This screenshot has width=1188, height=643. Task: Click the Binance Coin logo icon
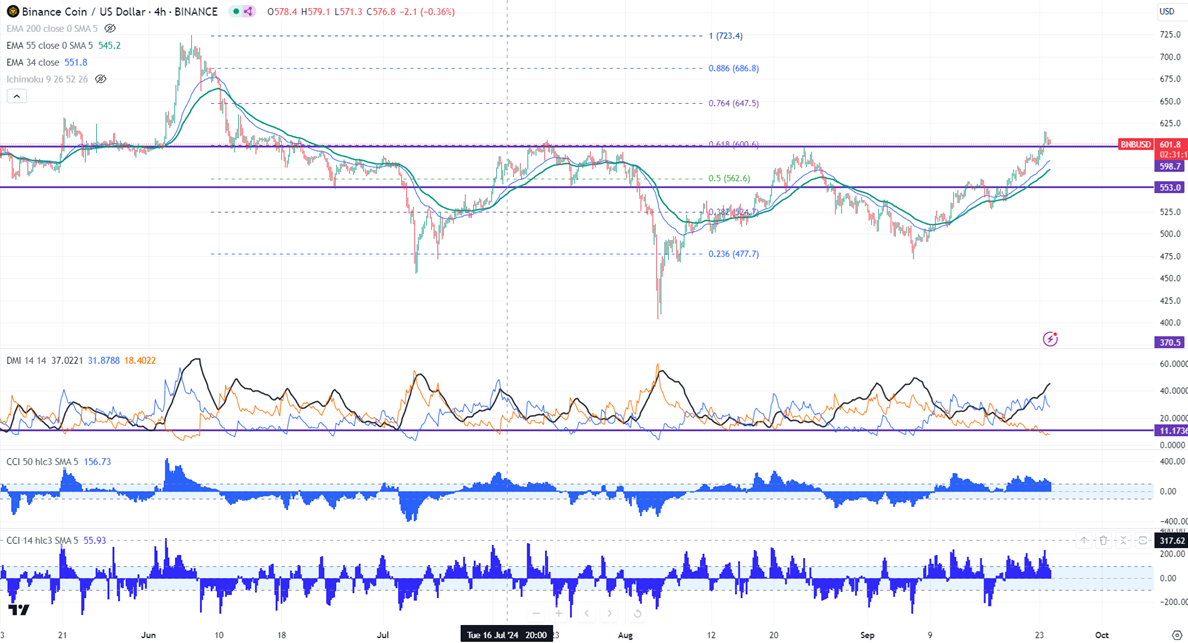(13, 11)
